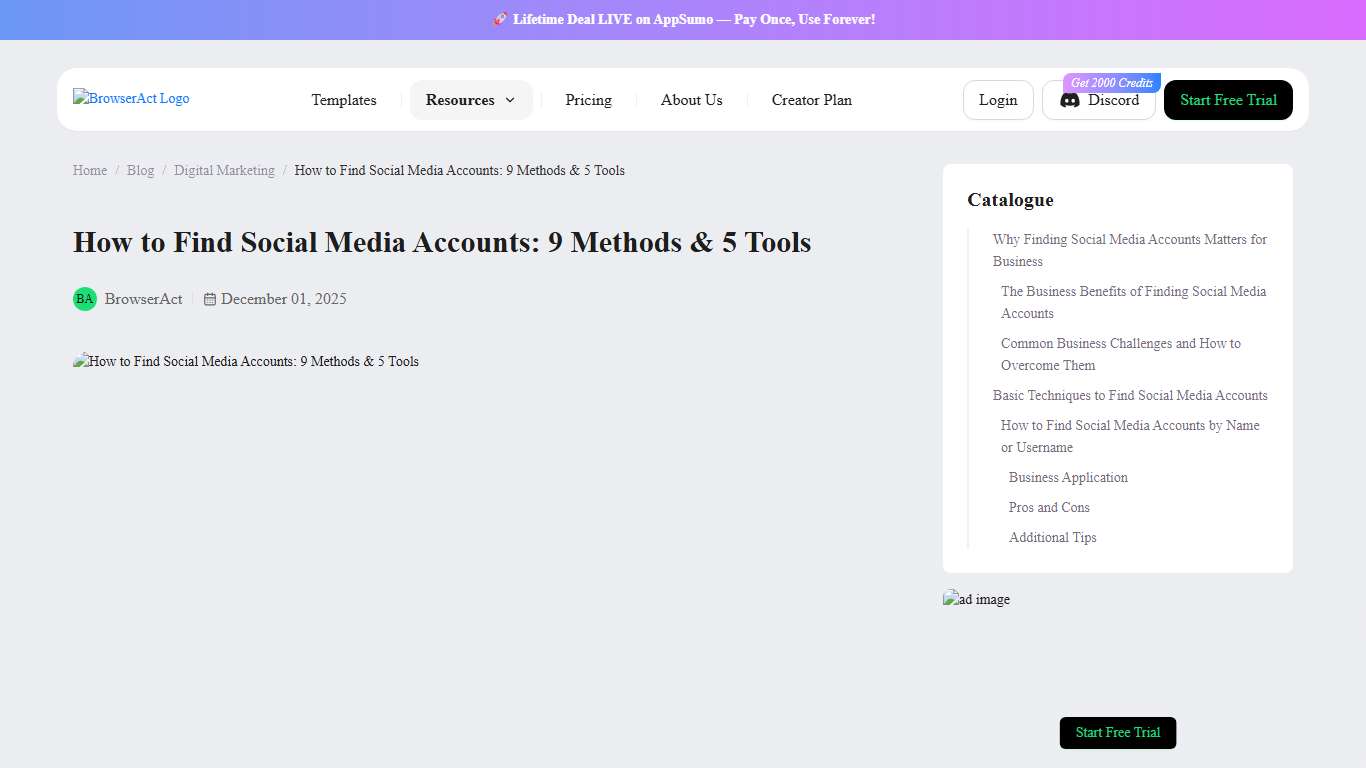Select the Pricing navigation item
1366x768 pixels.
pyautogui.click(x=588, y=100)
